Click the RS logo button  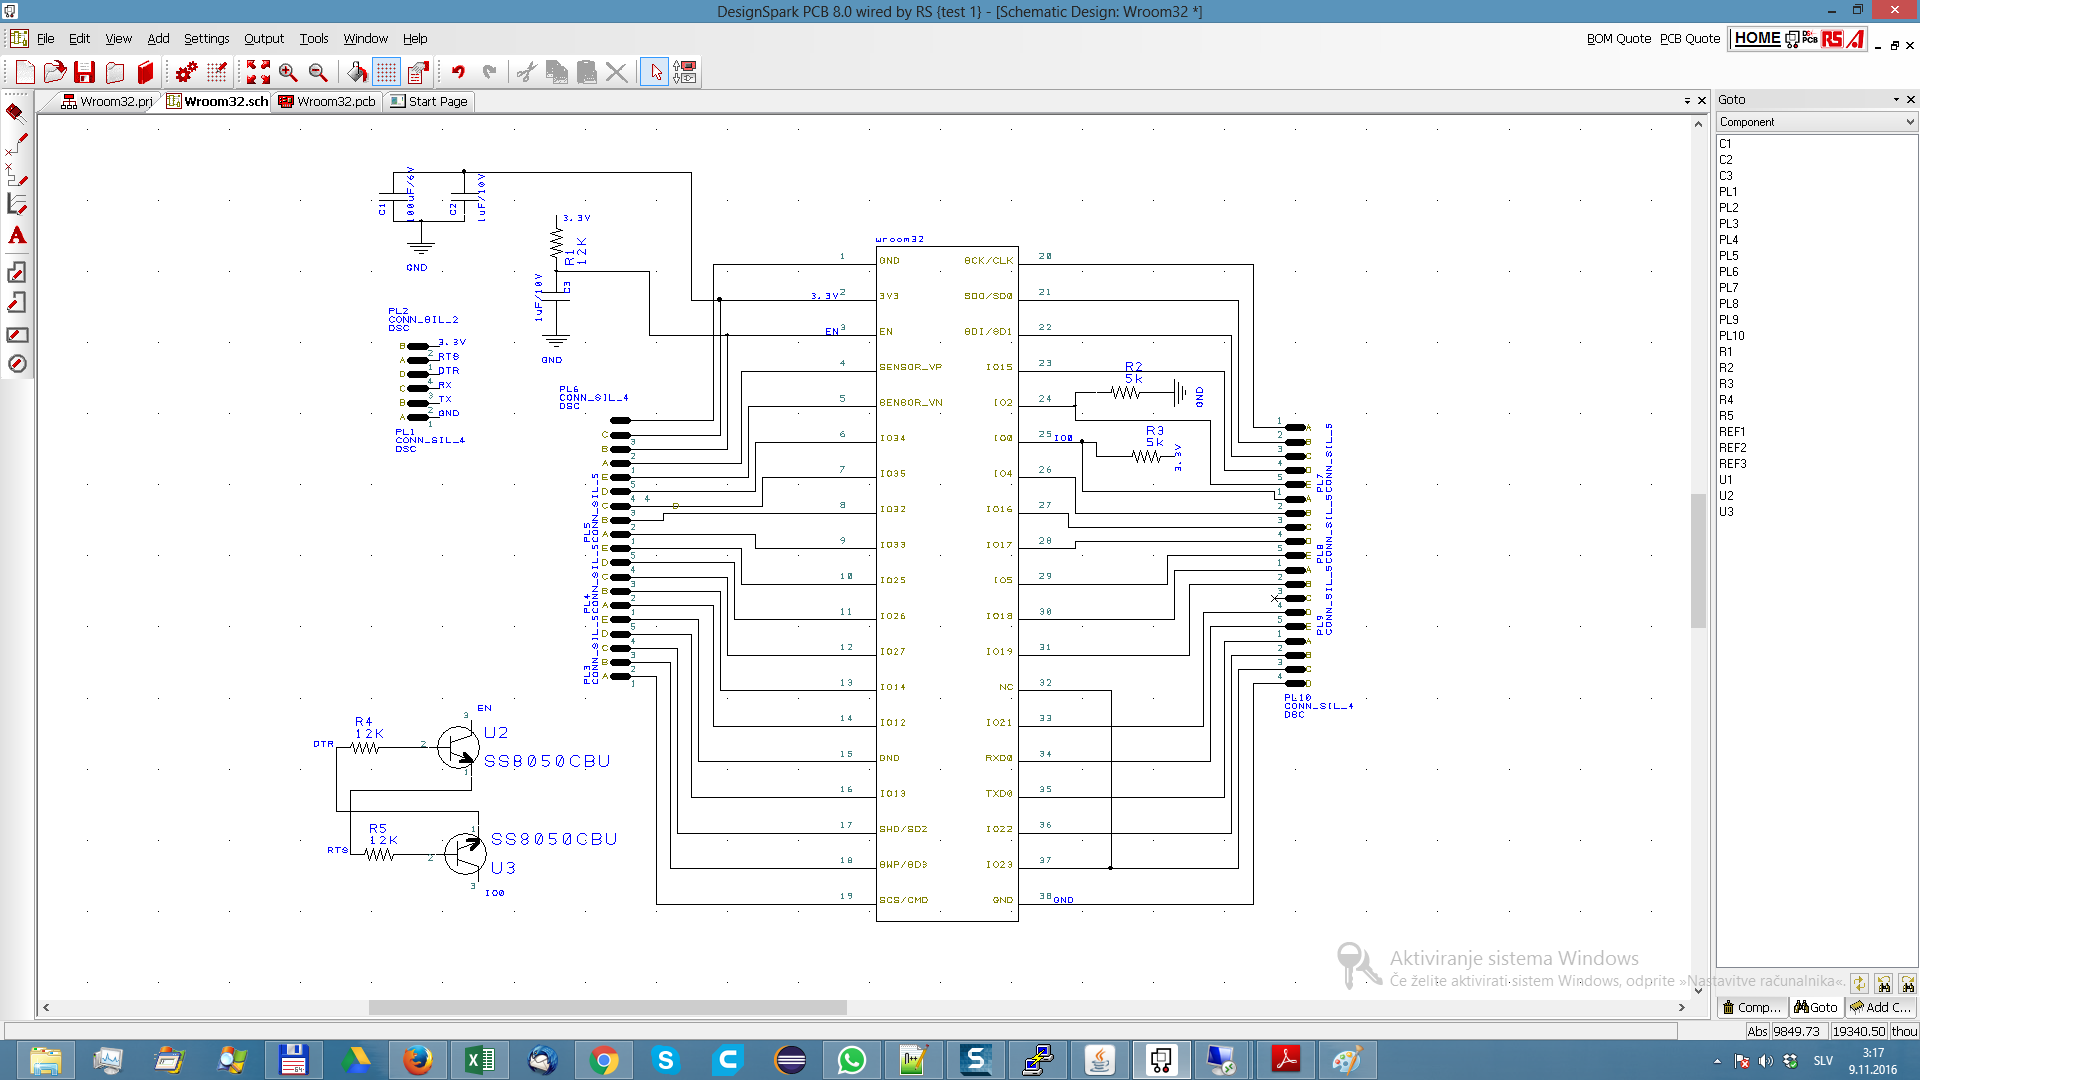tap(1831, 39)
